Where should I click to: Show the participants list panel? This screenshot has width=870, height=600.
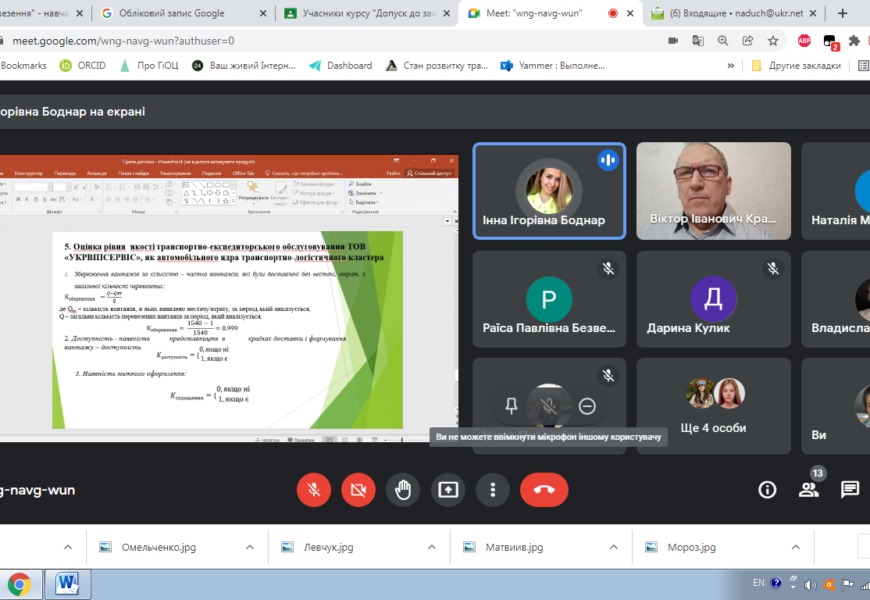pyautogui.click(x=808, y=489)
